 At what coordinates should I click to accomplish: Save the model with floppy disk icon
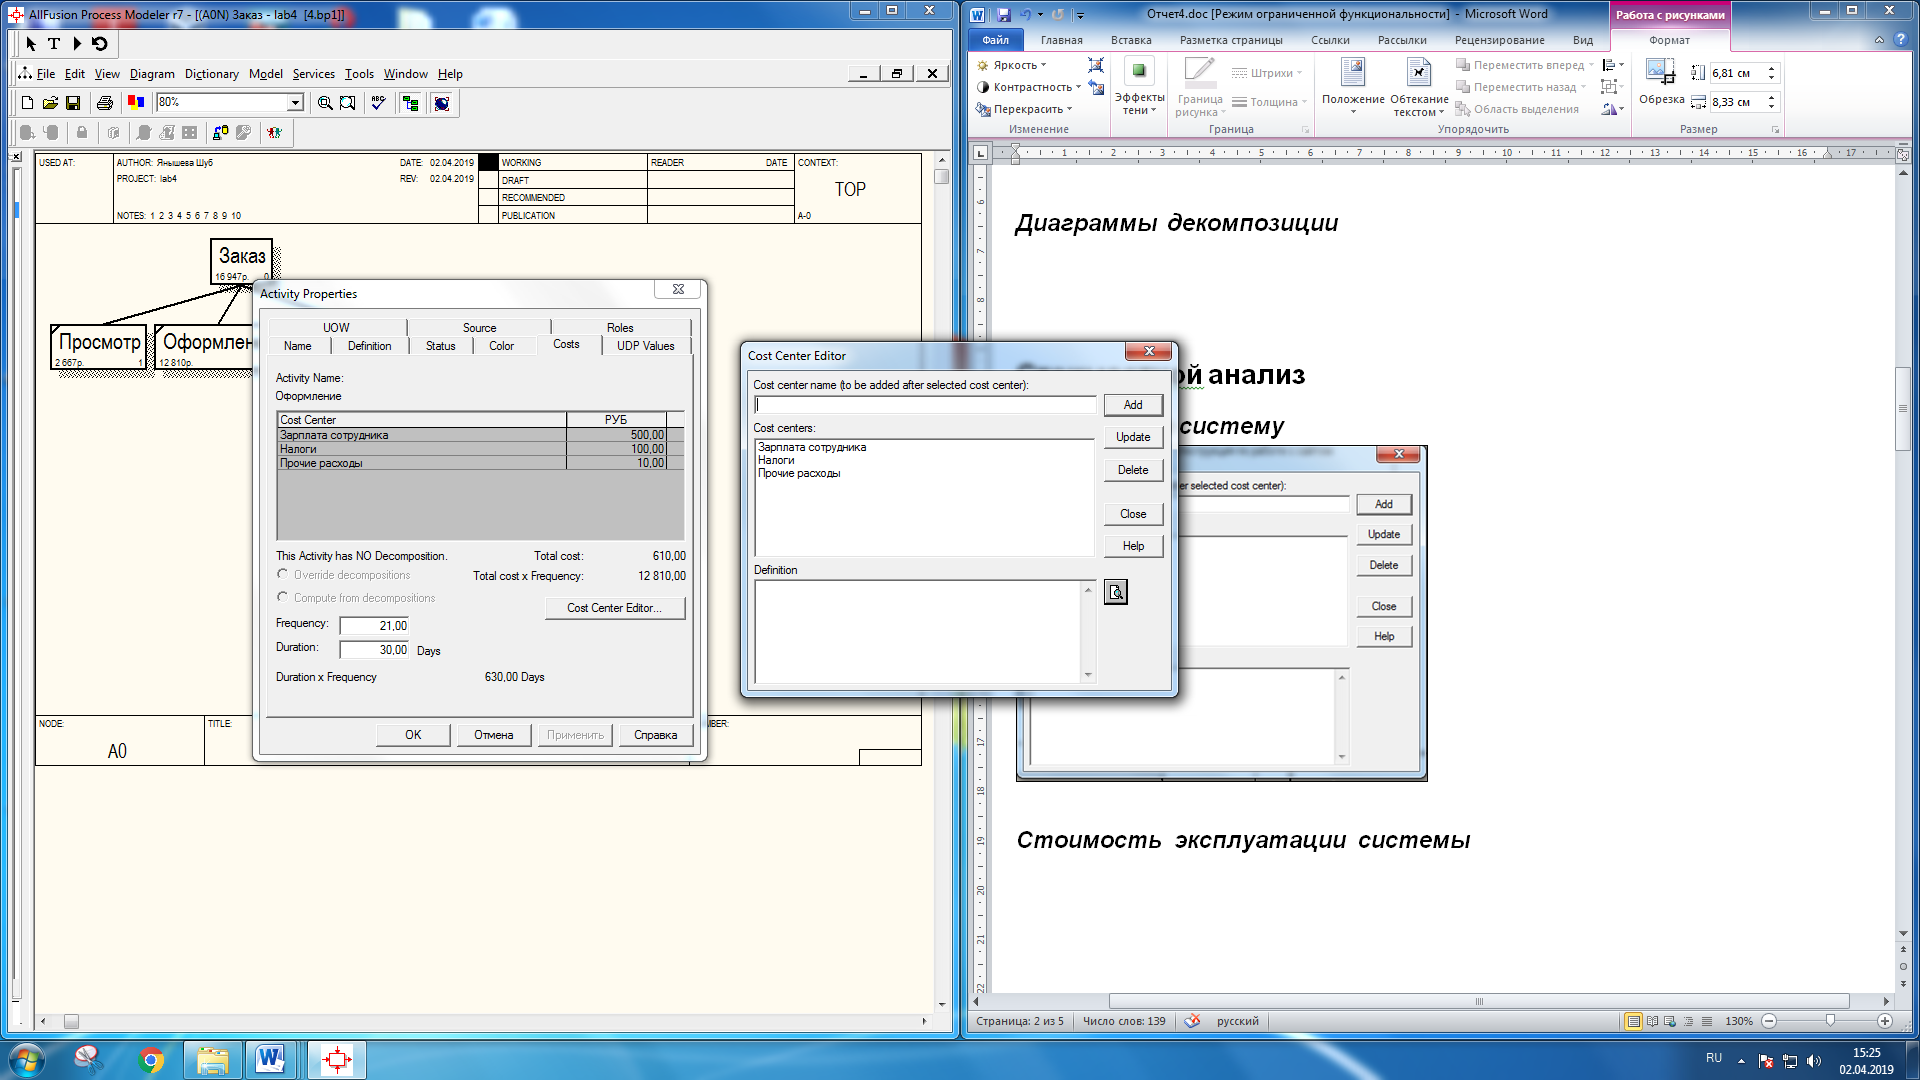click(x=73, y=103)
